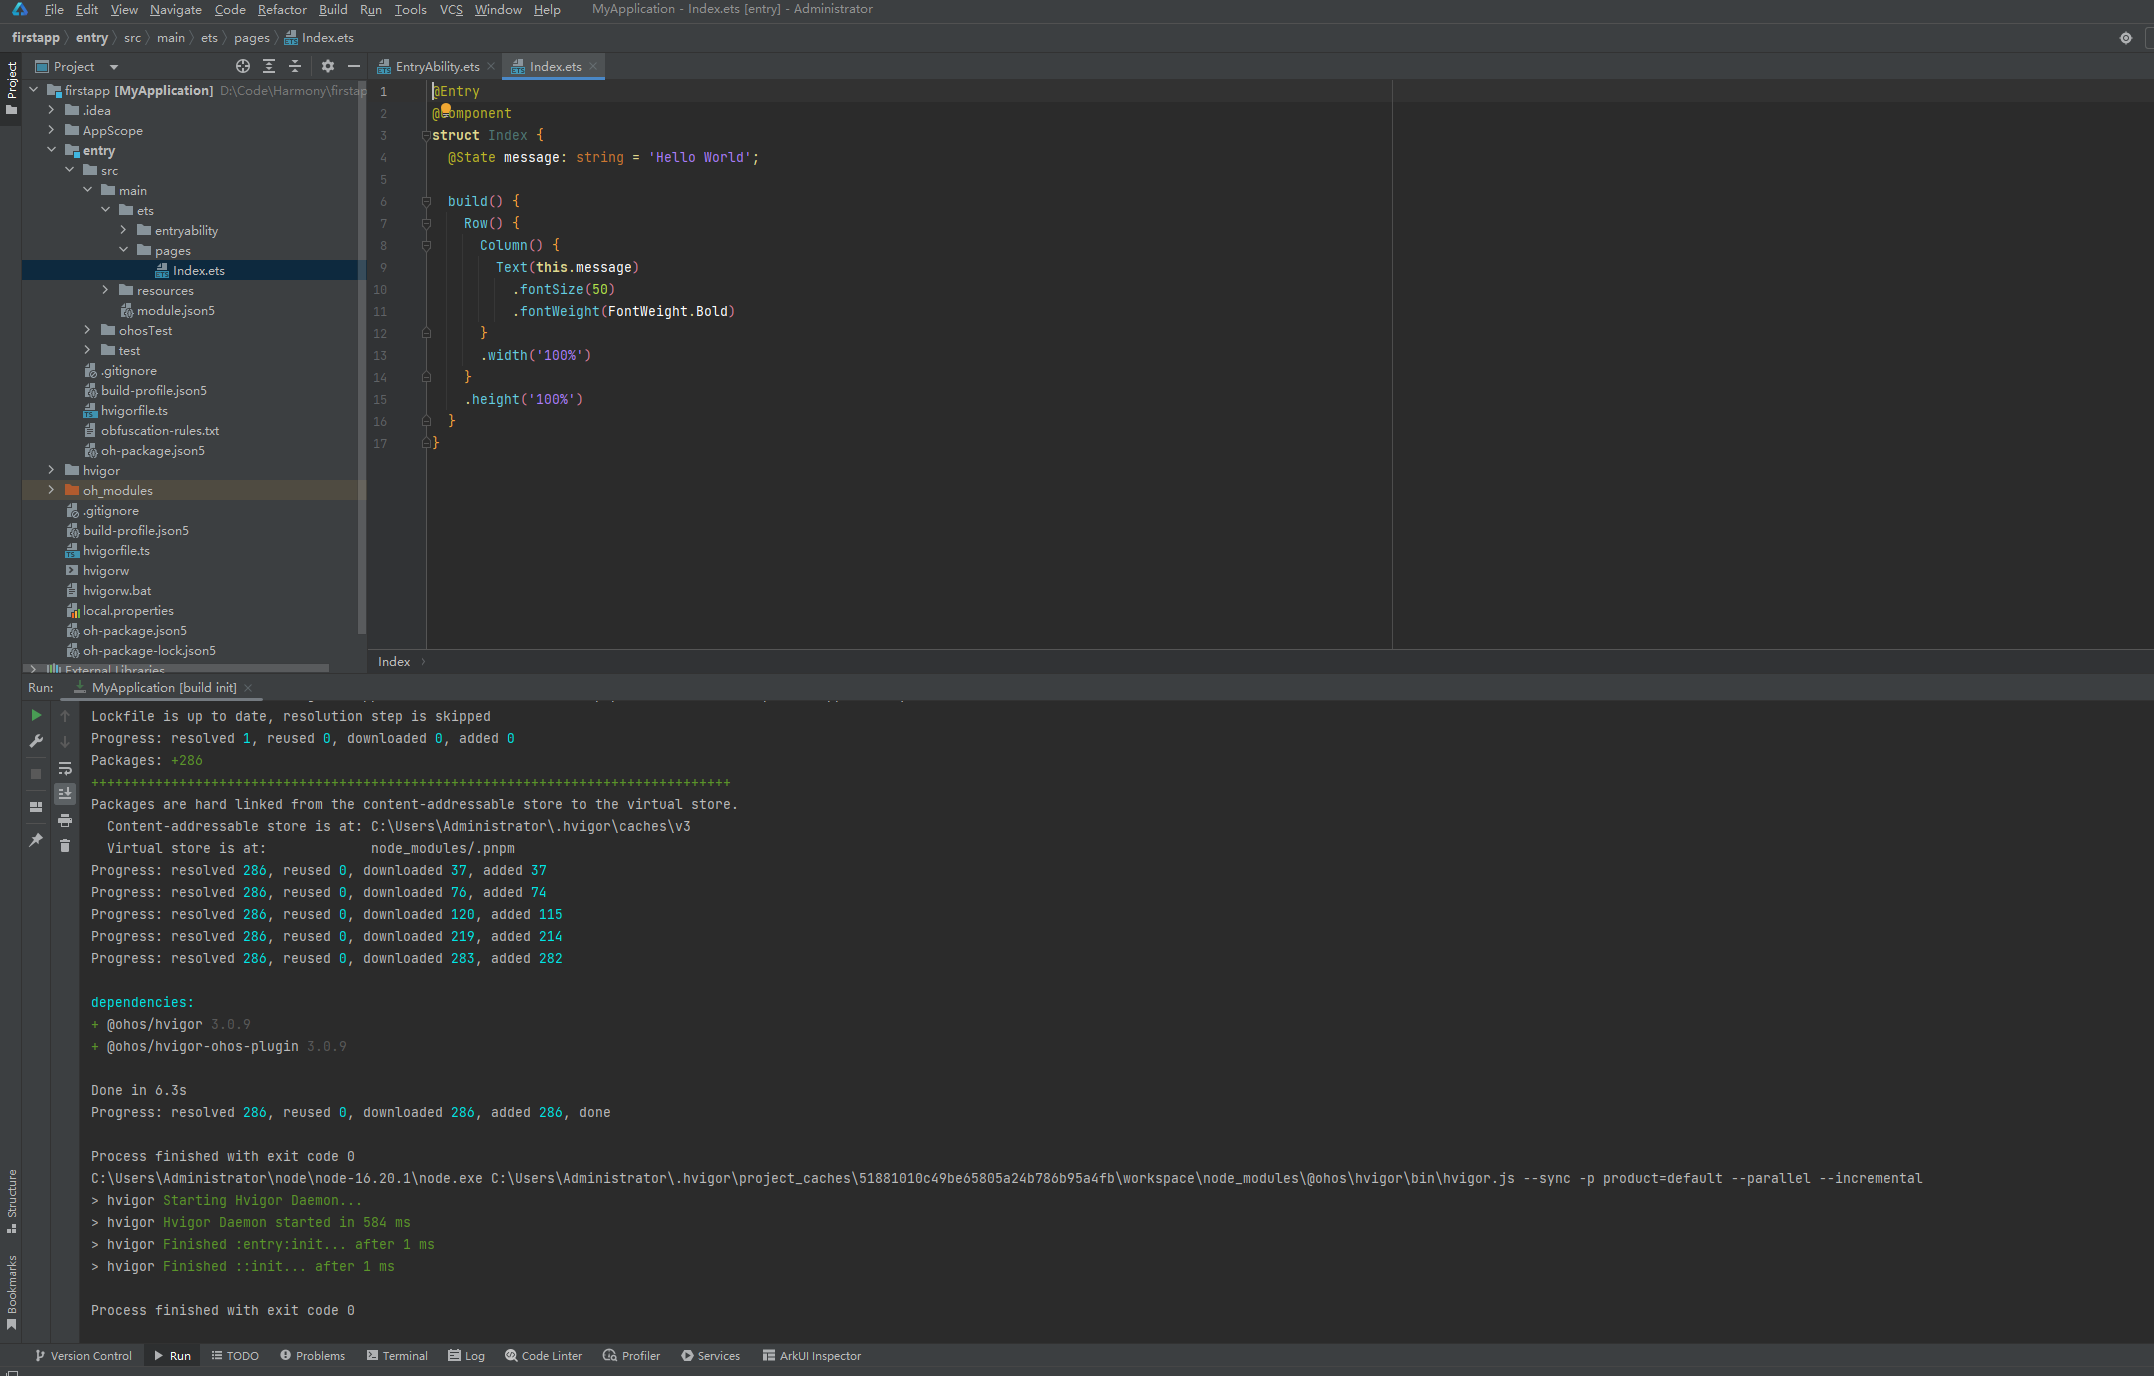Open Project panel settings gear

[328, 66]
